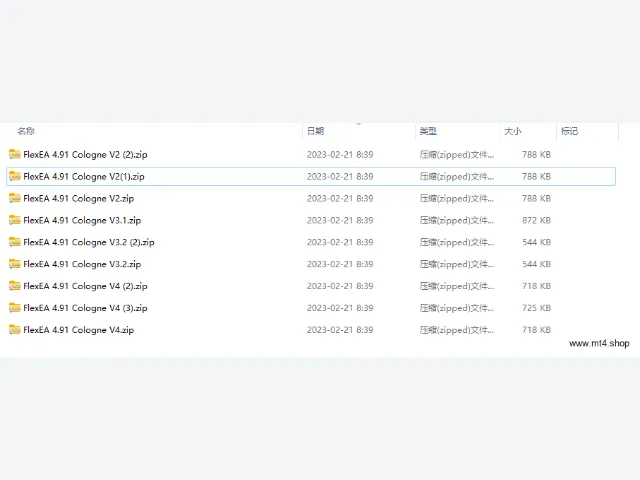
Task: Click the date of Cologne V3.1.zip
Action: (340, 220)
